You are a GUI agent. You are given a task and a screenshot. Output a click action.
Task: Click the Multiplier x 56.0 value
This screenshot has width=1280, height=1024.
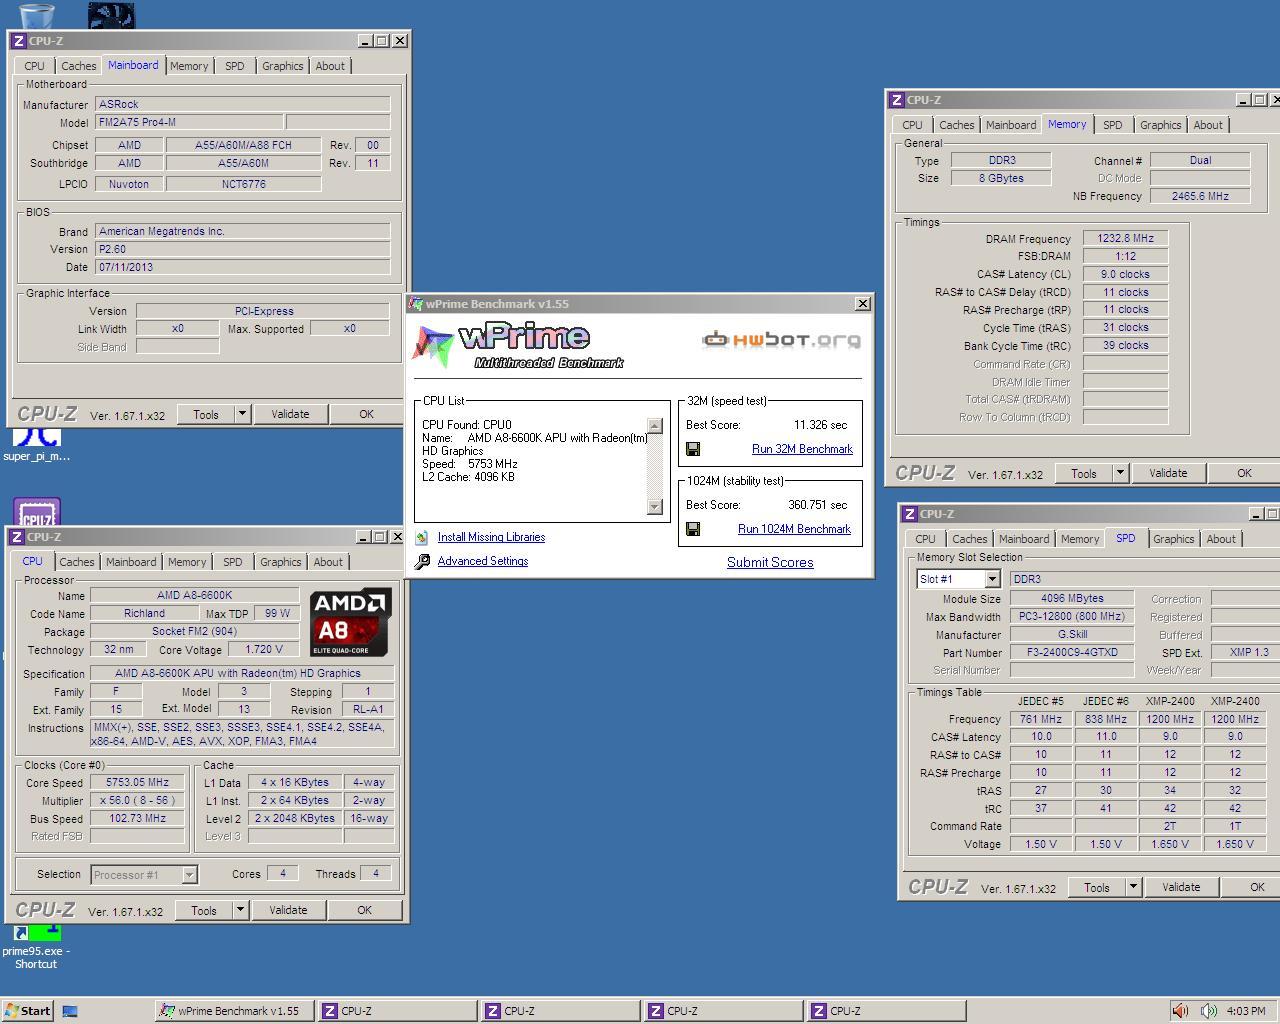click(137, 801)
